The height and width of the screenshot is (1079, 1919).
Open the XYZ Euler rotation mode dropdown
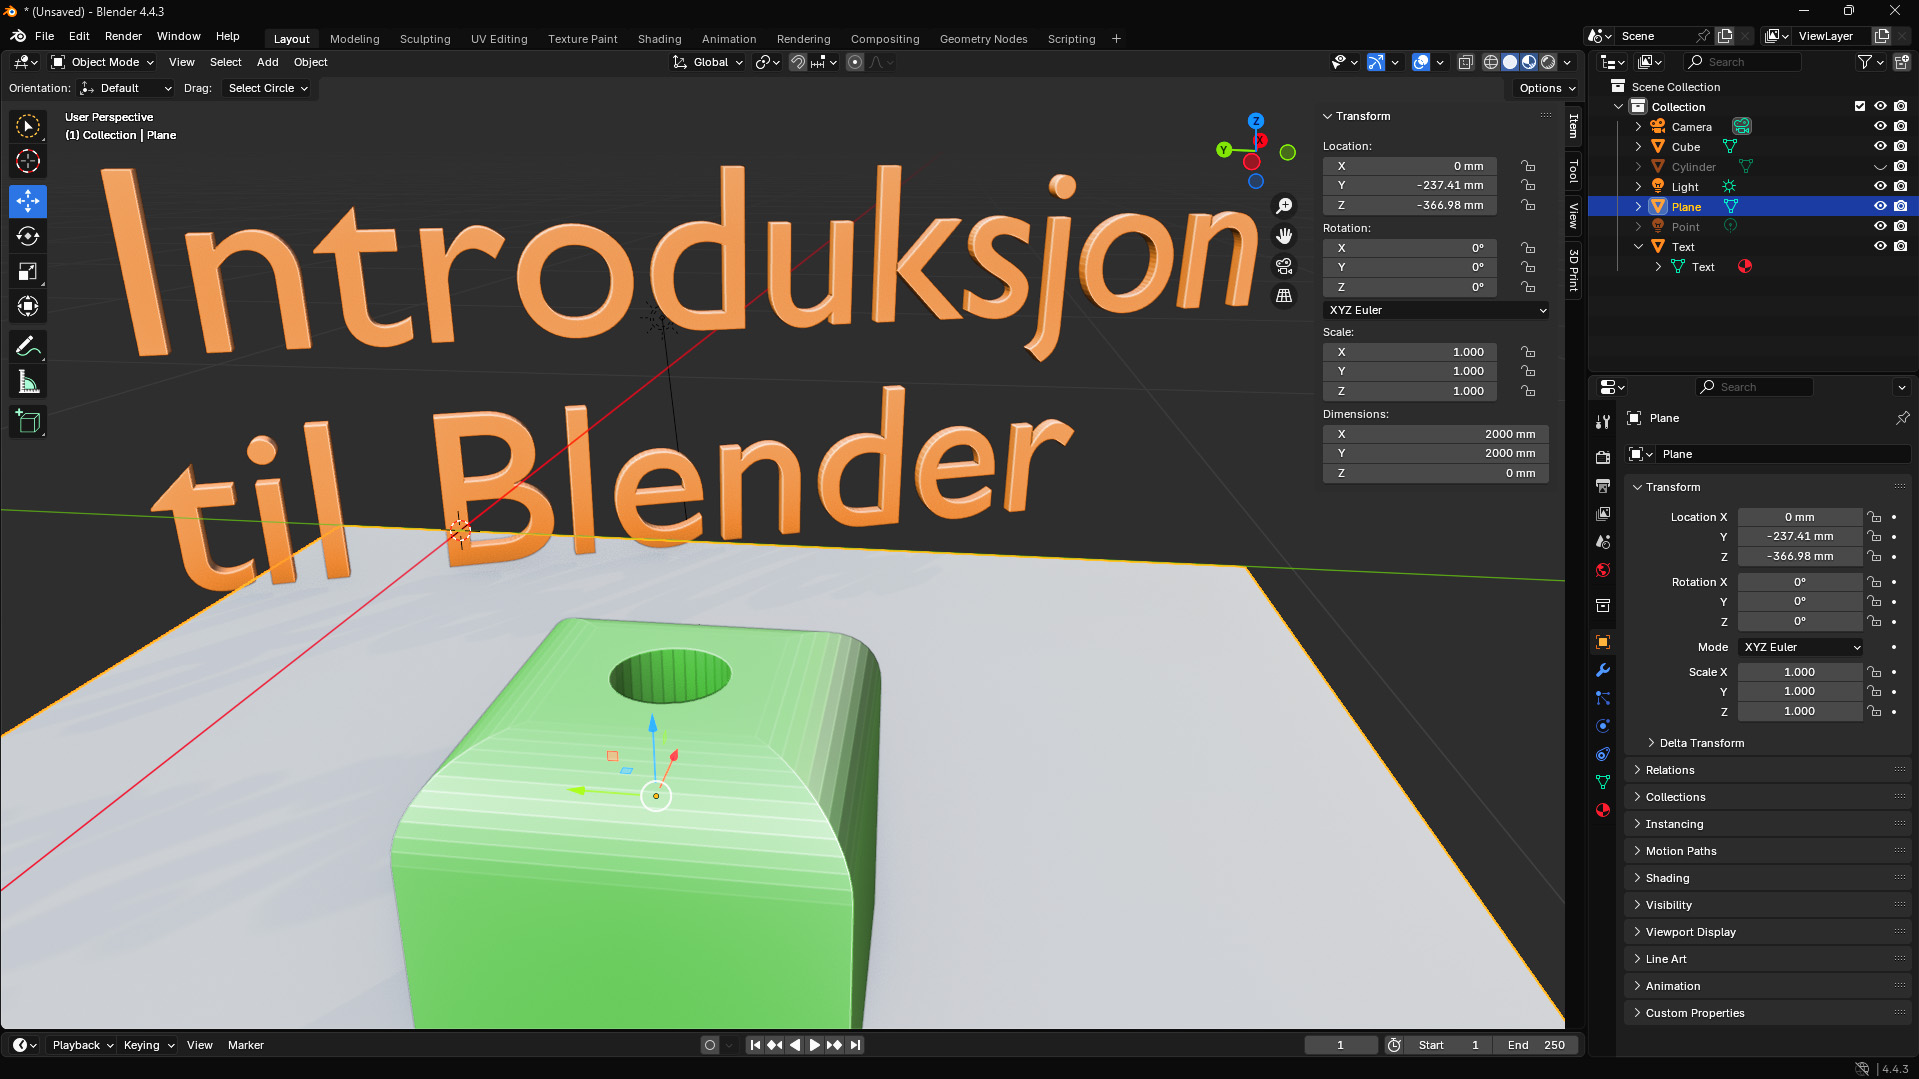[x=1436, y=310]
